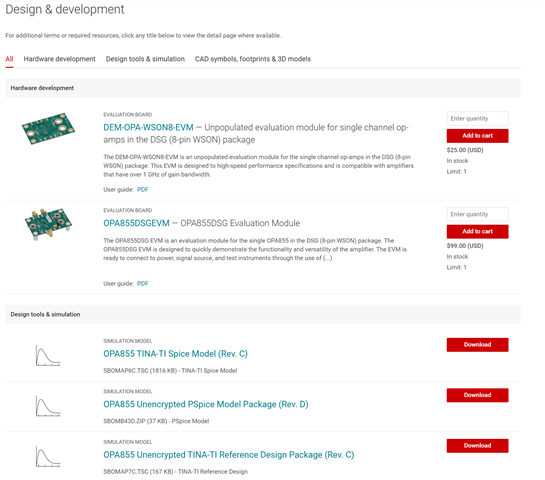
Task: Click the $99.00 (USD) price text
Action: coord(465,246)
